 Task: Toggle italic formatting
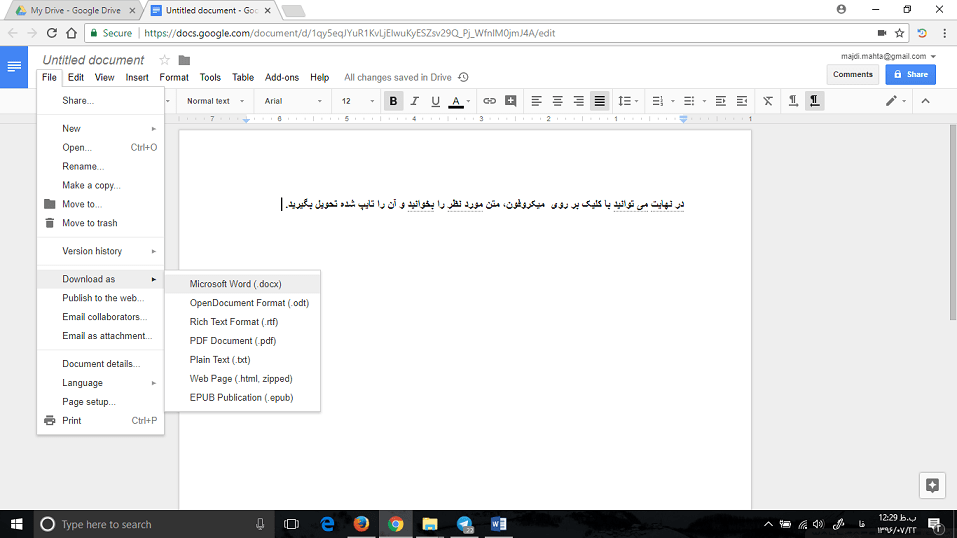(x=414, y=101)
